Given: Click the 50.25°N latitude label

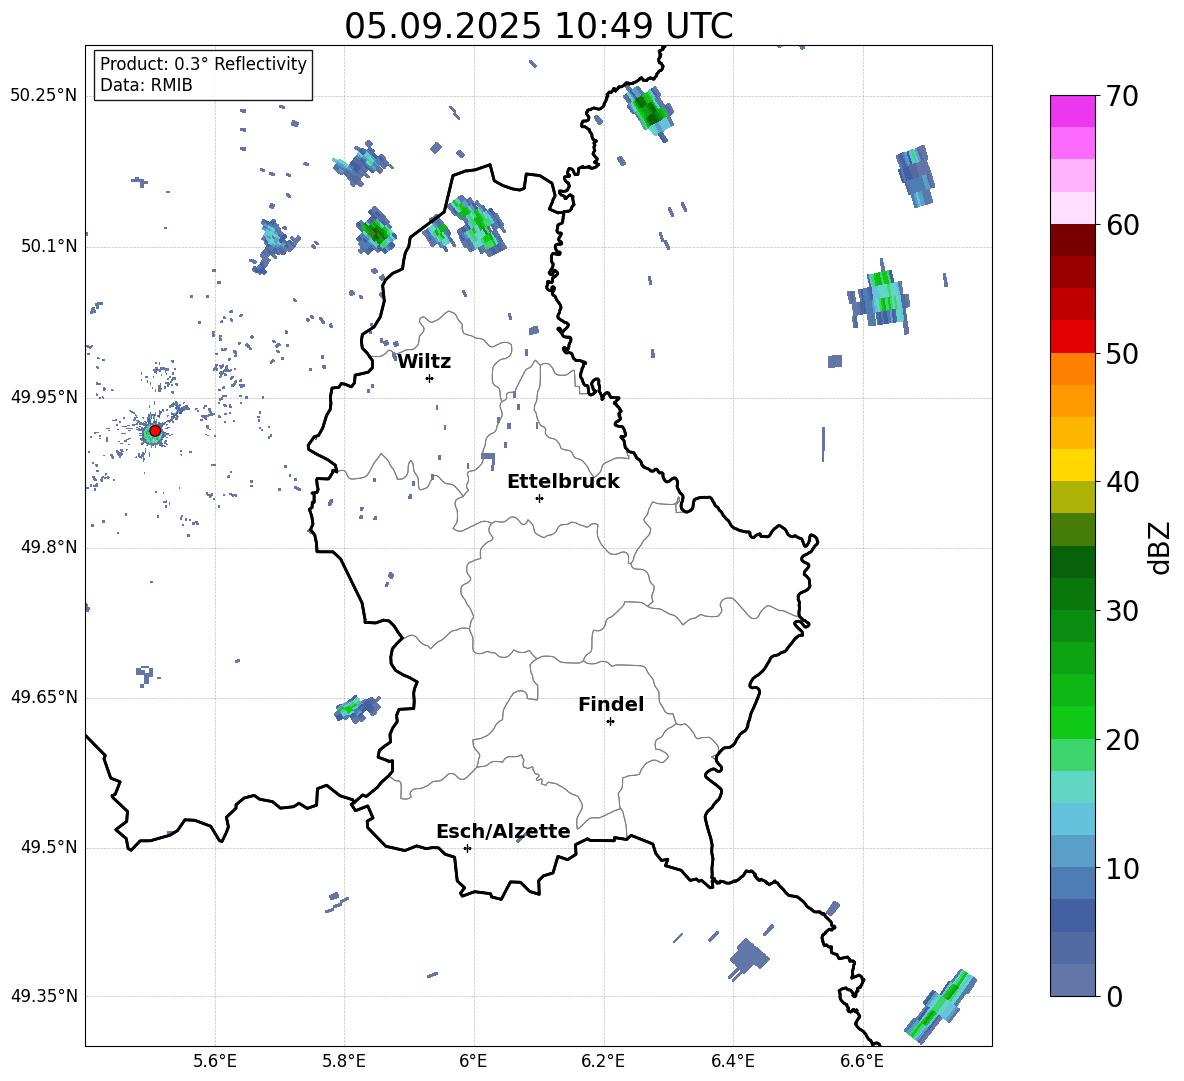Looking at the screenshot, I should pyautogui.click(x=44, y=96).
